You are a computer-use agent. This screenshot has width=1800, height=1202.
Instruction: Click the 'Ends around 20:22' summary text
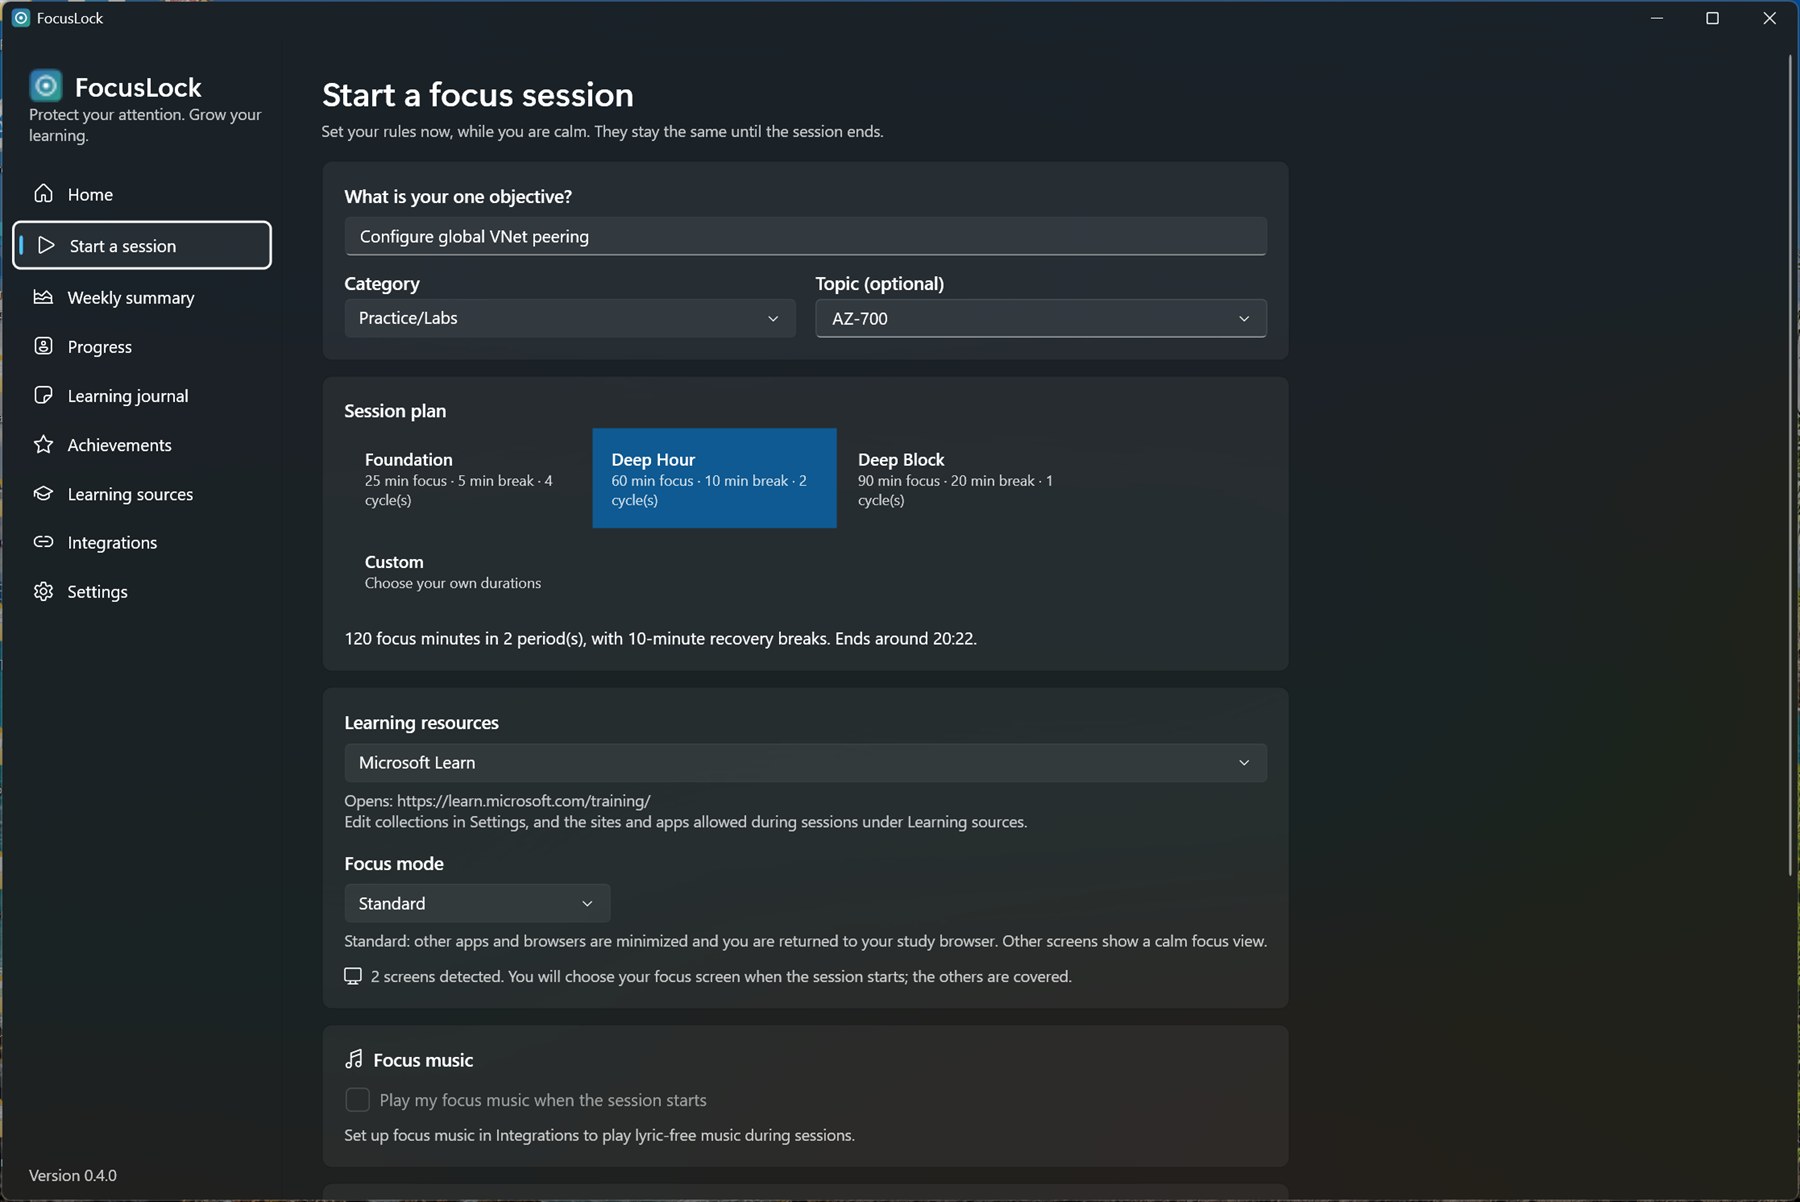(906, 638)
